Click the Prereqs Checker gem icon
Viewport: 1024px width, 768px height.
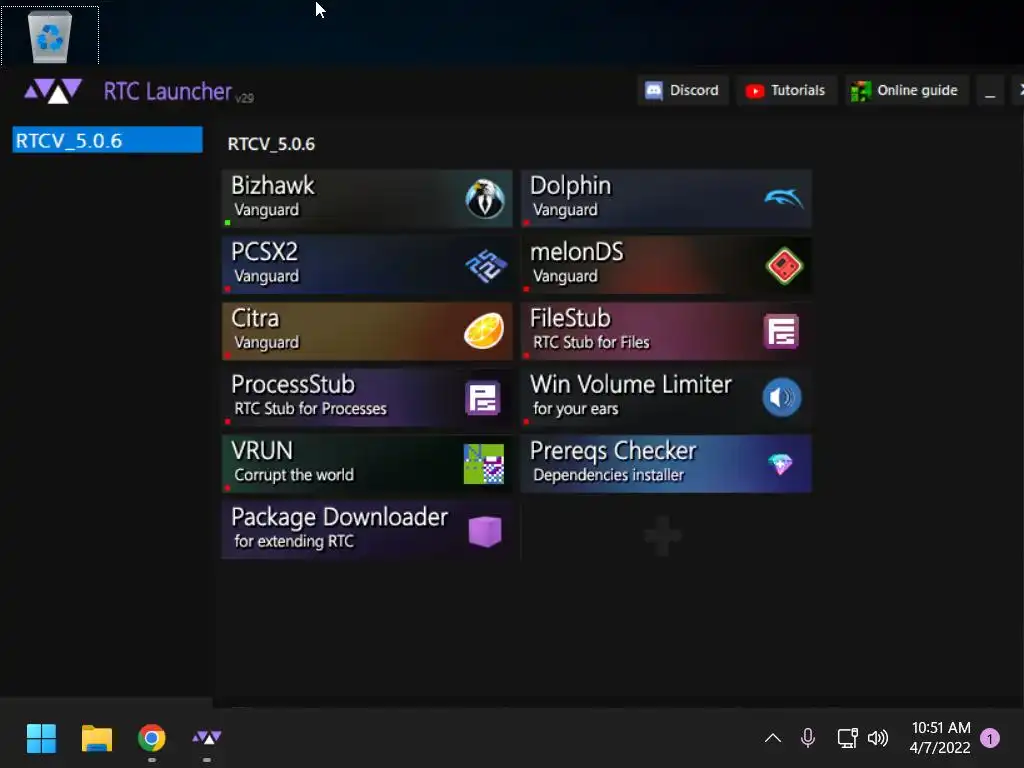780,464
